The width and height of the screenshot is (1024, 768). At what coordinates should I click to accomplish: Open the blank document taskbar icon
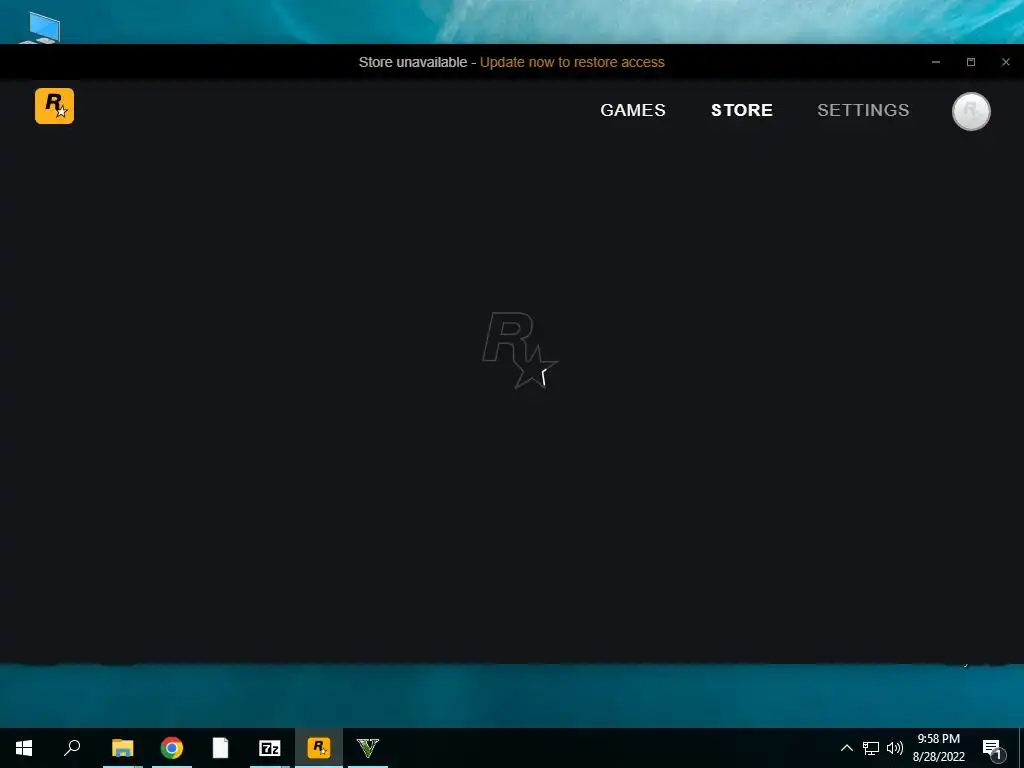[221, 748]
